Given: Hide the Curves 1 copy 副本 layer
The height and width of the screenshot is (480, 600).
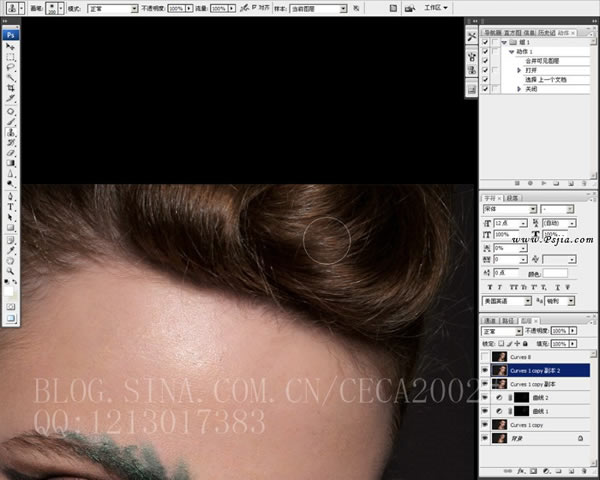Looking at the screenshot, I should pos(485,384).
